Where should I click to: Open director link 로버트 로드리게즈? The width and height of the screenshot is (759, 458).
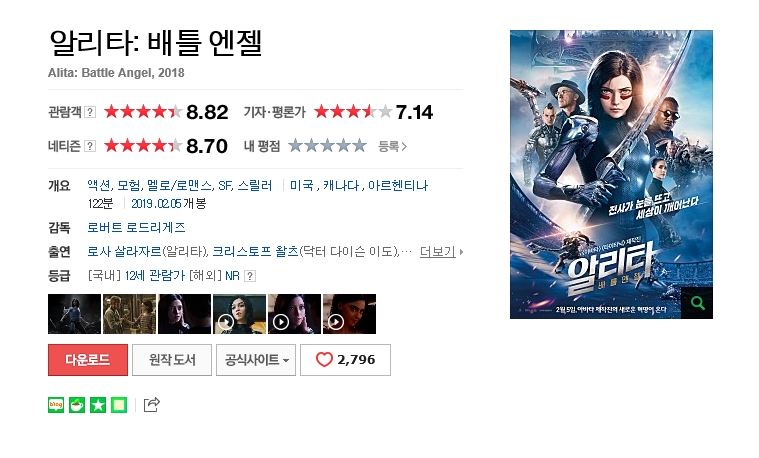(x=136, y=228)
